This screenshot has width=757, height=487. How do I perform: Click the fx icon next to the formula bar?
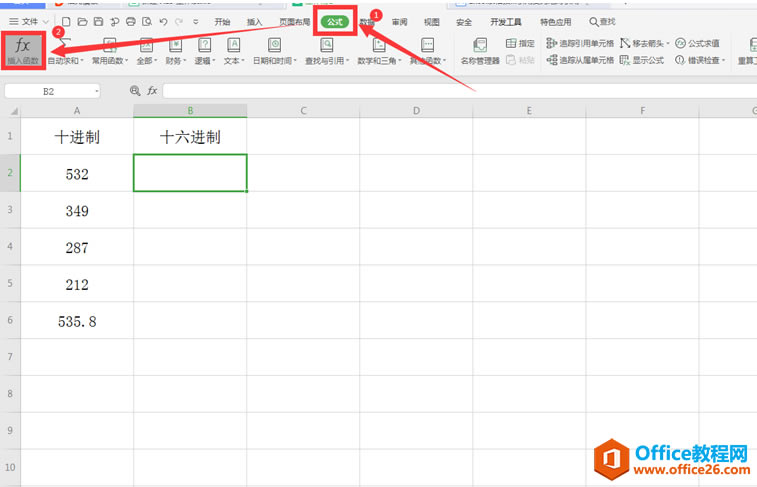(x=152, y=91)
